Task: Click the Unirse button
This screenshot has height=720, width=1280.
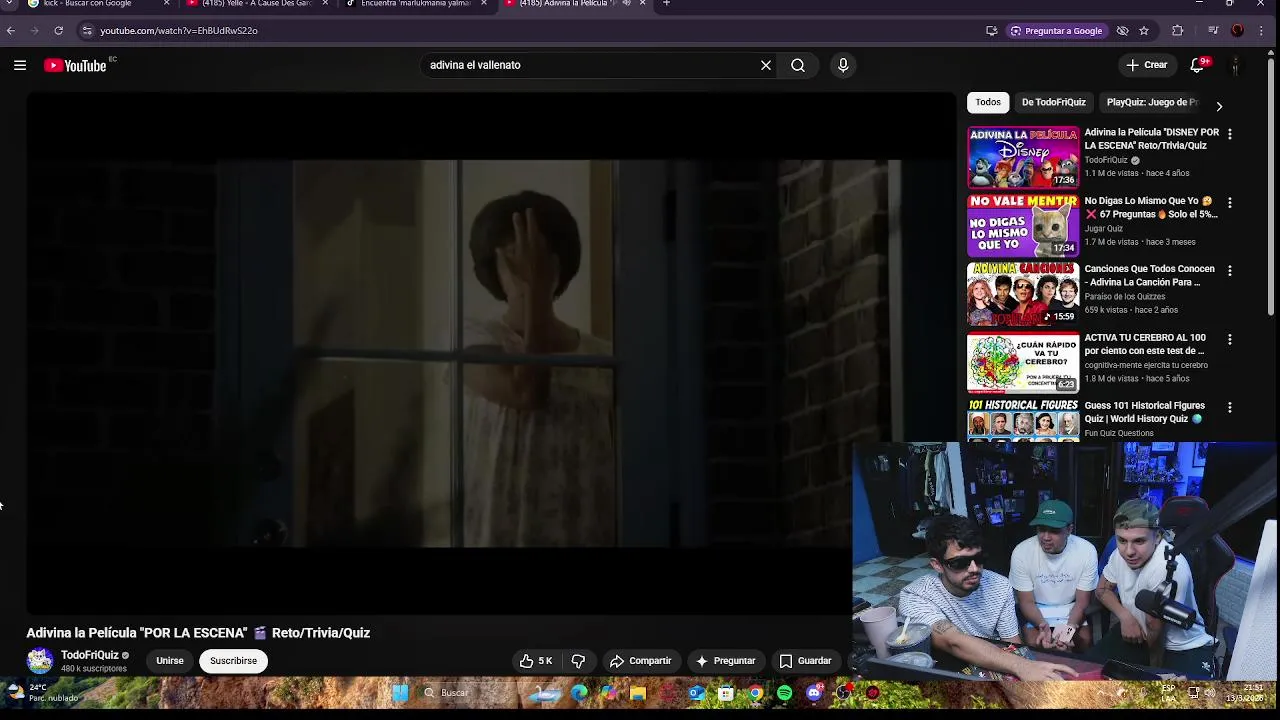Action: pos(170,660)
